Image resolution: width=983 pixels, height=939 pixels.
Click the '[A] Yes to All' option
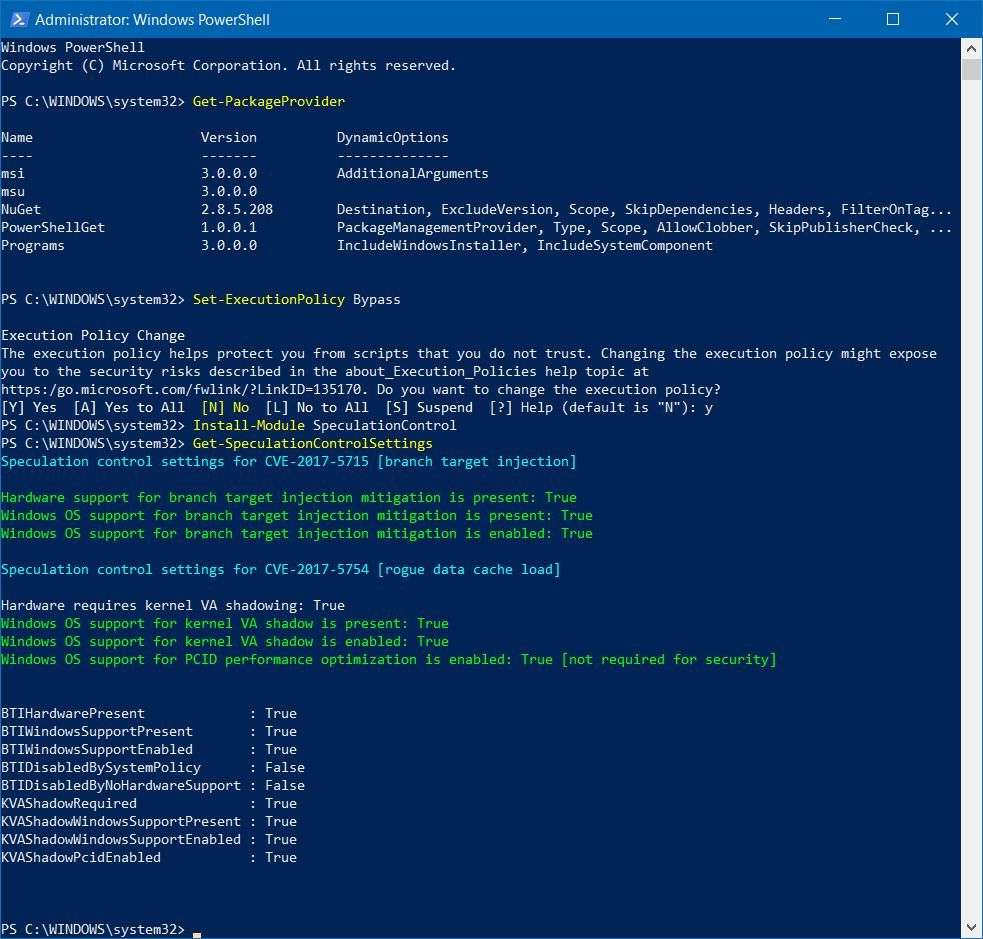tap(129, 407)
